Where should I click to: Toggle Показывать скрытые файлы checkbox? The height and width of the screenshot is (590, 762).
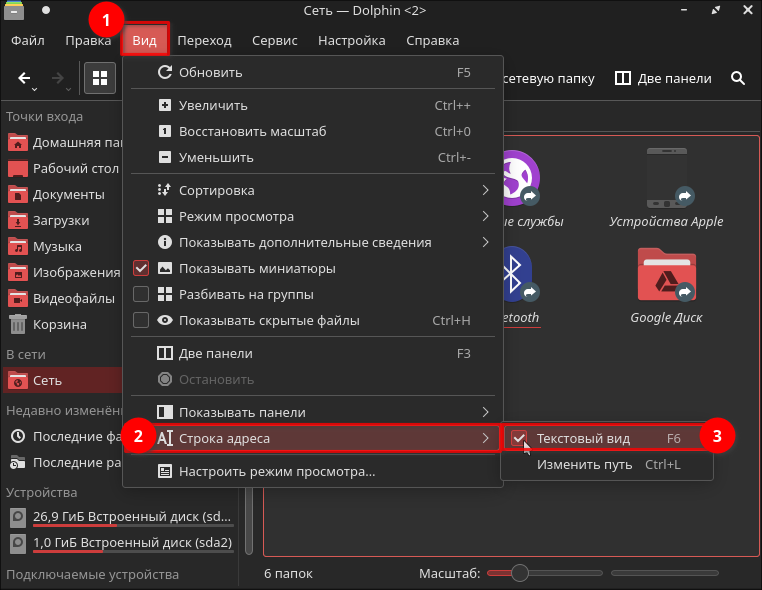click(141, 321)
